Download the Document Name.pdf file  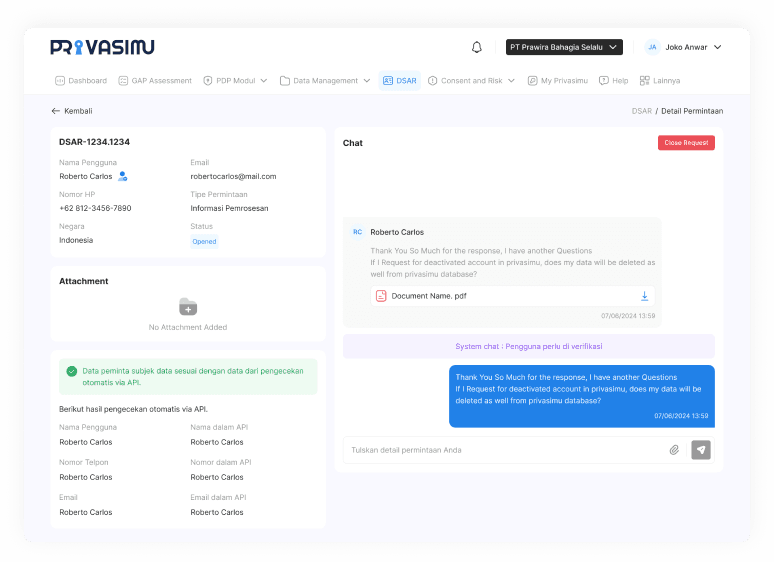pos(645,296)
